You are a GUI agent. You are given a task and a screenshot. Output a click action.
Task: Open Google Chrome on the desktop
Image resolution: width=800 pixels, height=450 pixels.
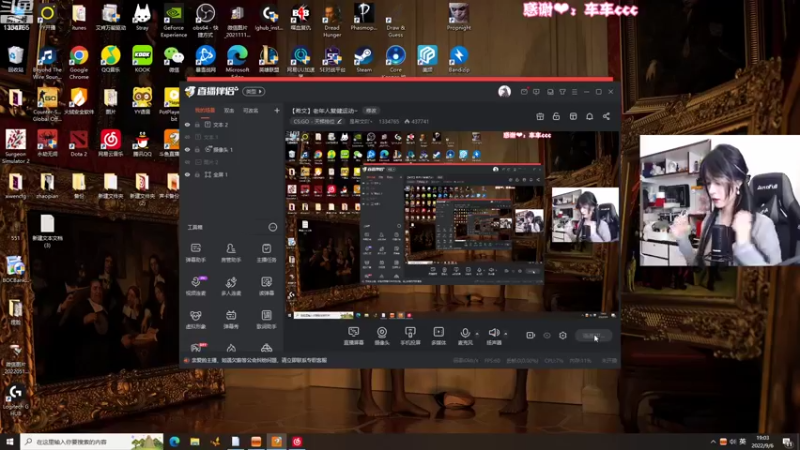pos(79,62)
